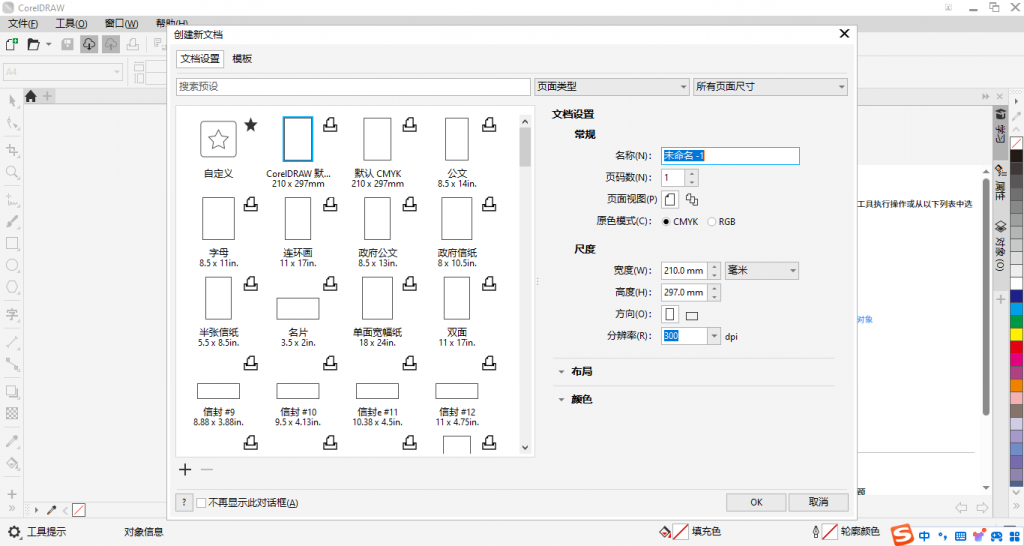Open the 页面类型 dropdown
The height and width of the screenshot is (546, 1024).
click(x=611, y=86)
